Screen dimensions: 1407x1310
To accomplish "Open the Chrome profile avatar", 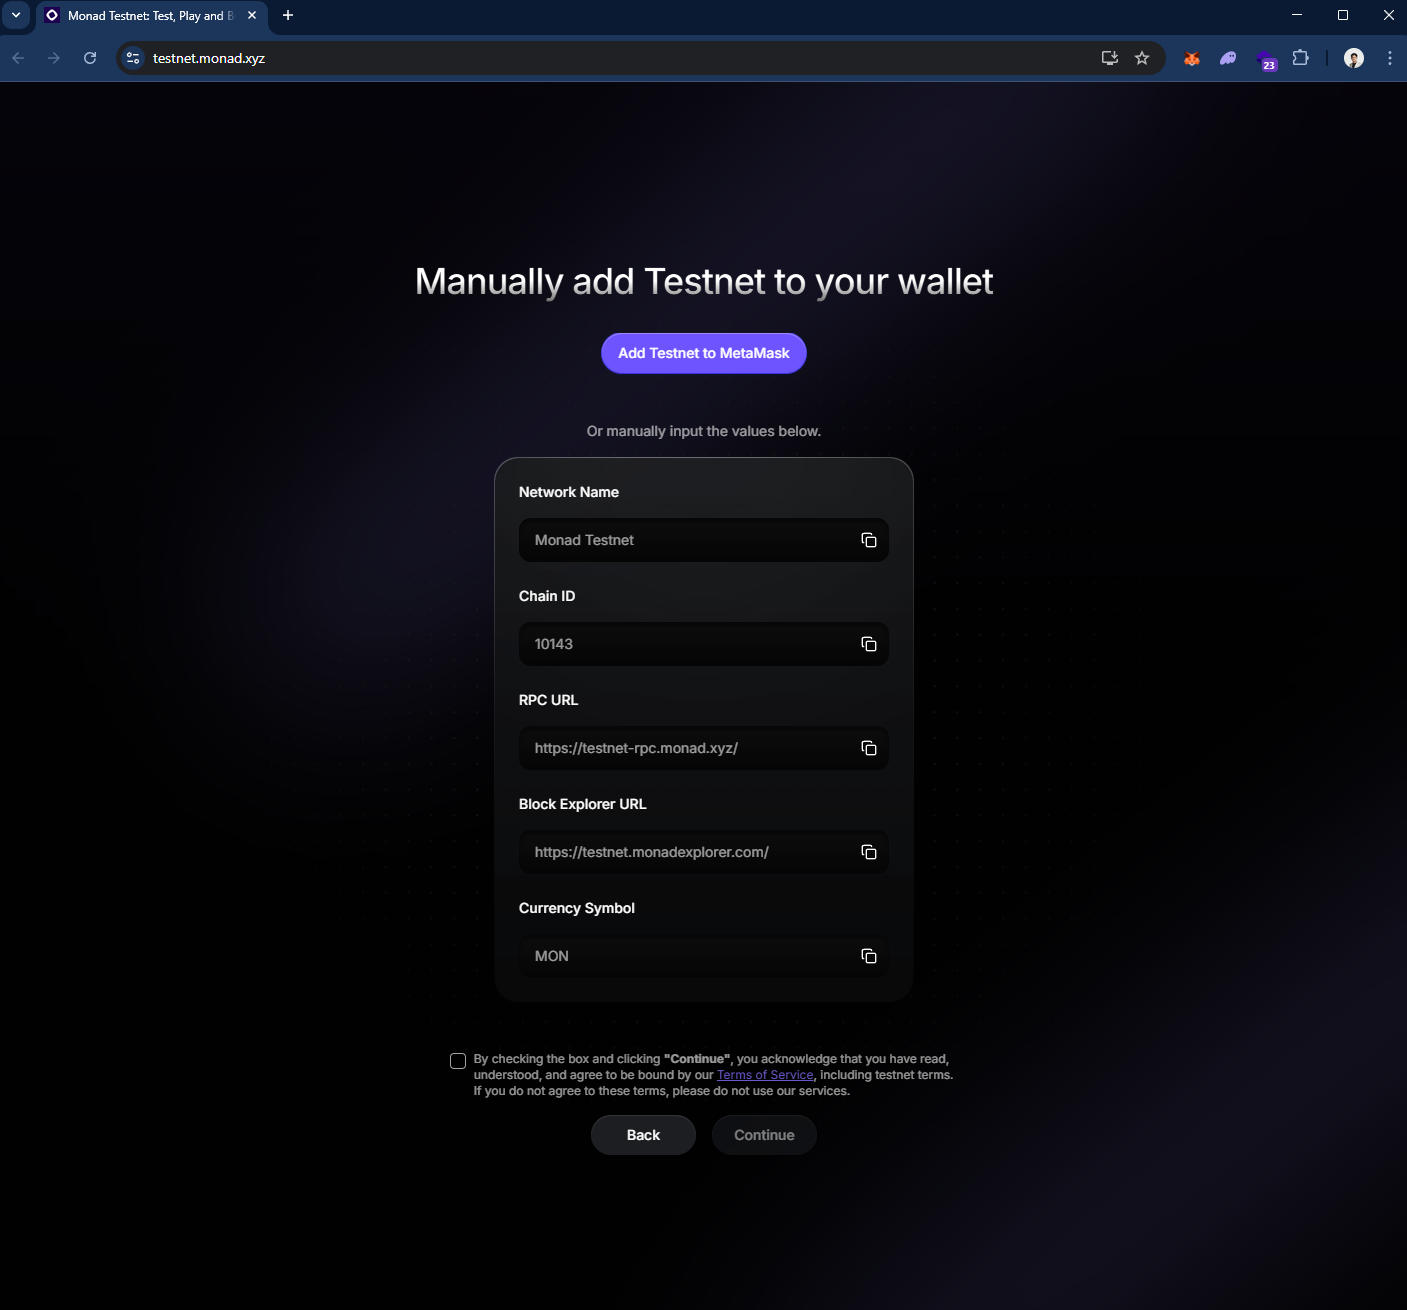I will pyautogui.click(x=1354, y=58).
